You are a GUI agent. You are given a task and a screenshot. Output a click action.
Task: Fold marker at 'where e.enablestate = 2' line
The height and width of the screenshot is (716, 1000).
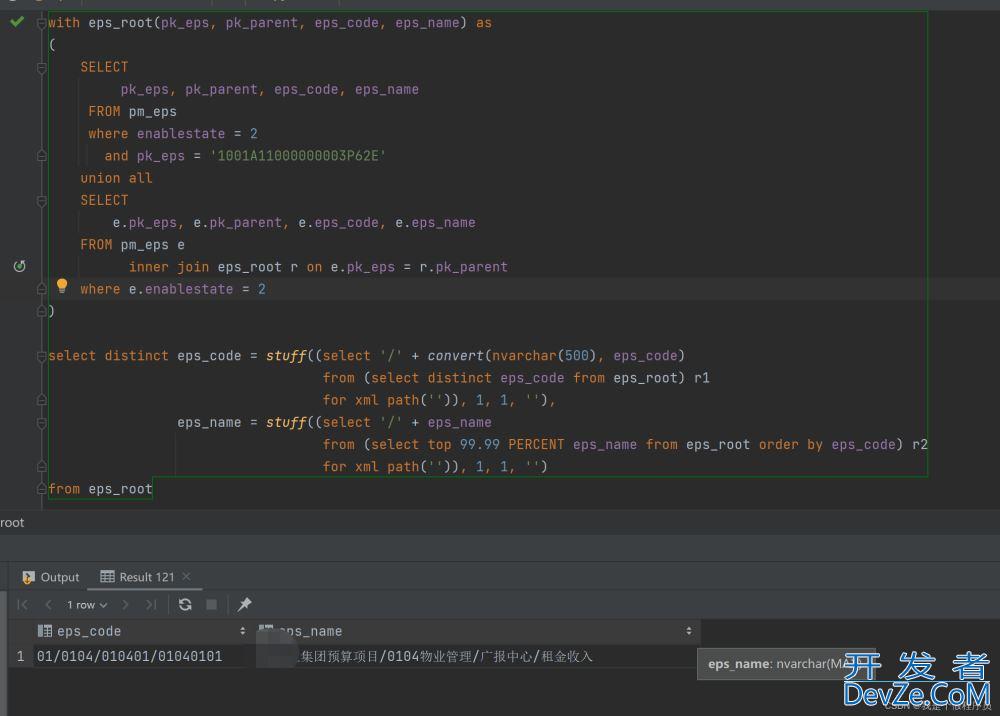(41, 289)
